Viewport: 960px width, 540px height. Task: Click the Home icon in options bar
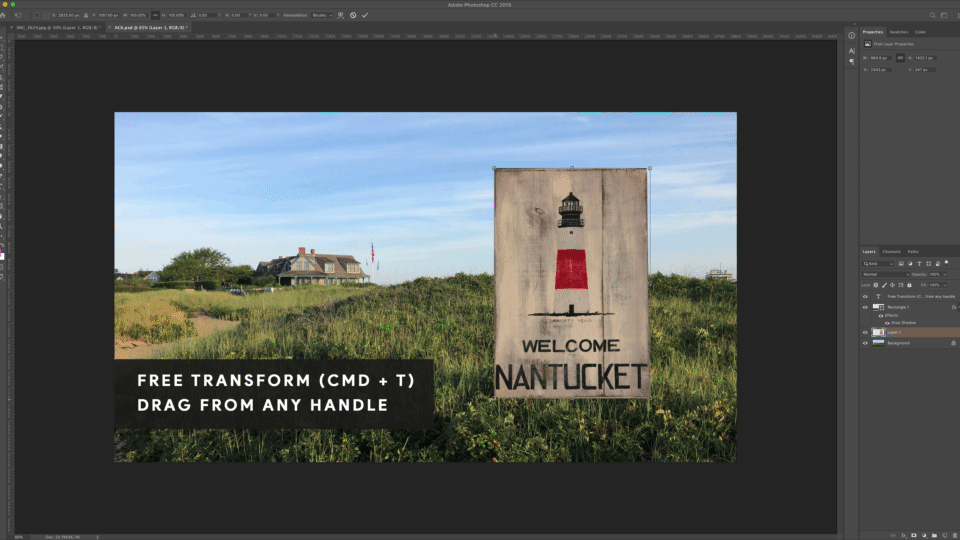coord(3,15)
